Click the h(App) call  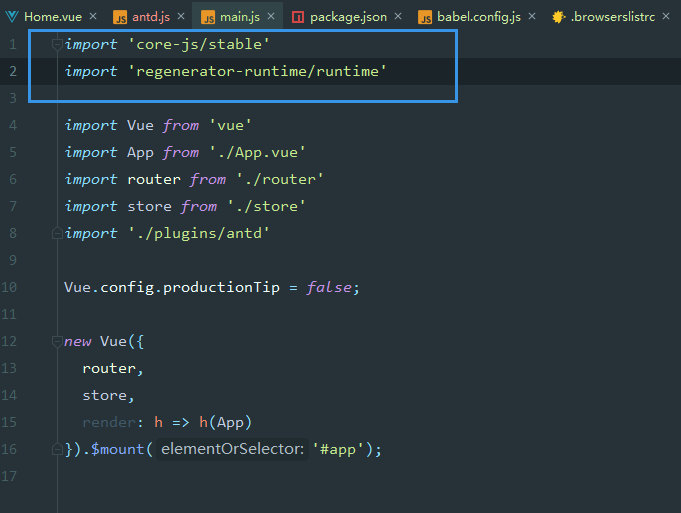click(225, 422)
